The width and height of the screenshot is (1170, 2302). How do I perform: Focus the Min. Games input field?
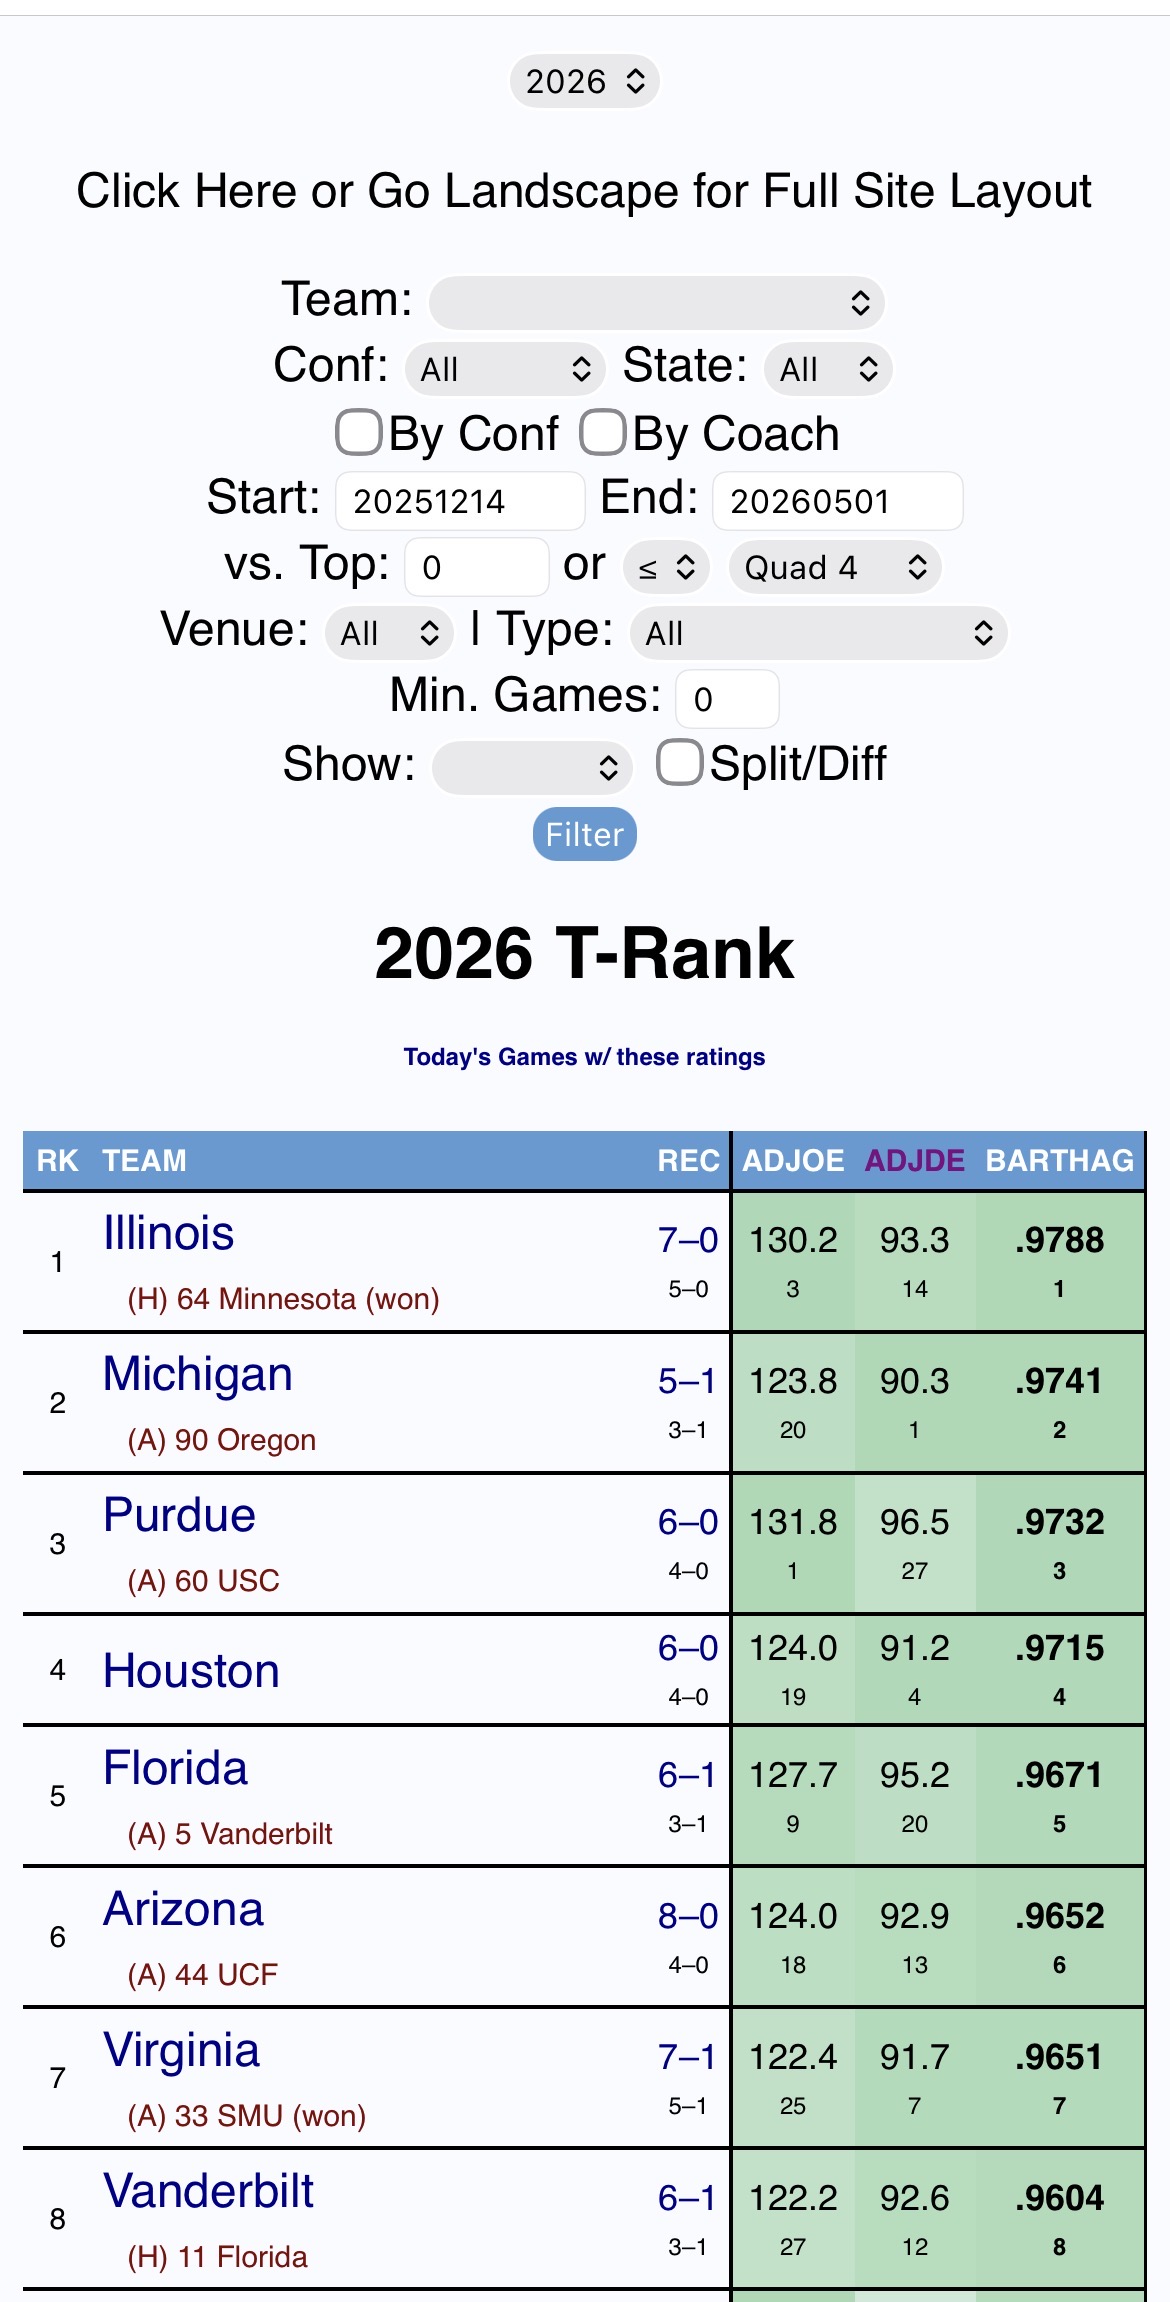click(726, 699)
